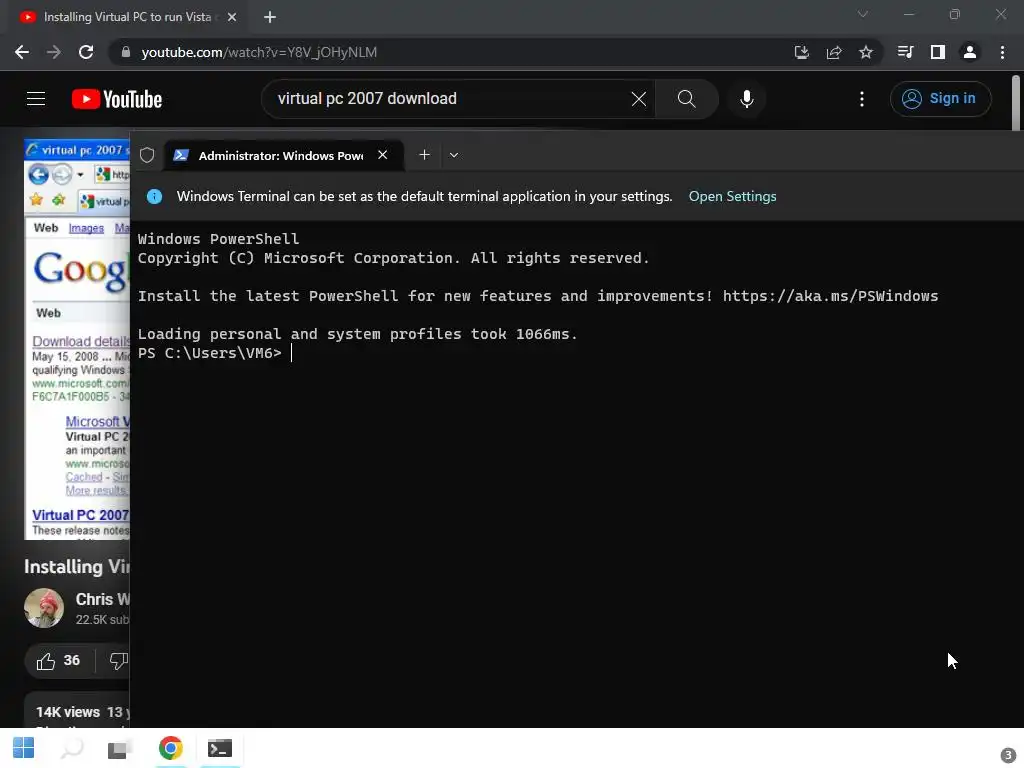Expand the Terminal new tab dropdown
1024x768 pixels.
(x=454, y=155)
